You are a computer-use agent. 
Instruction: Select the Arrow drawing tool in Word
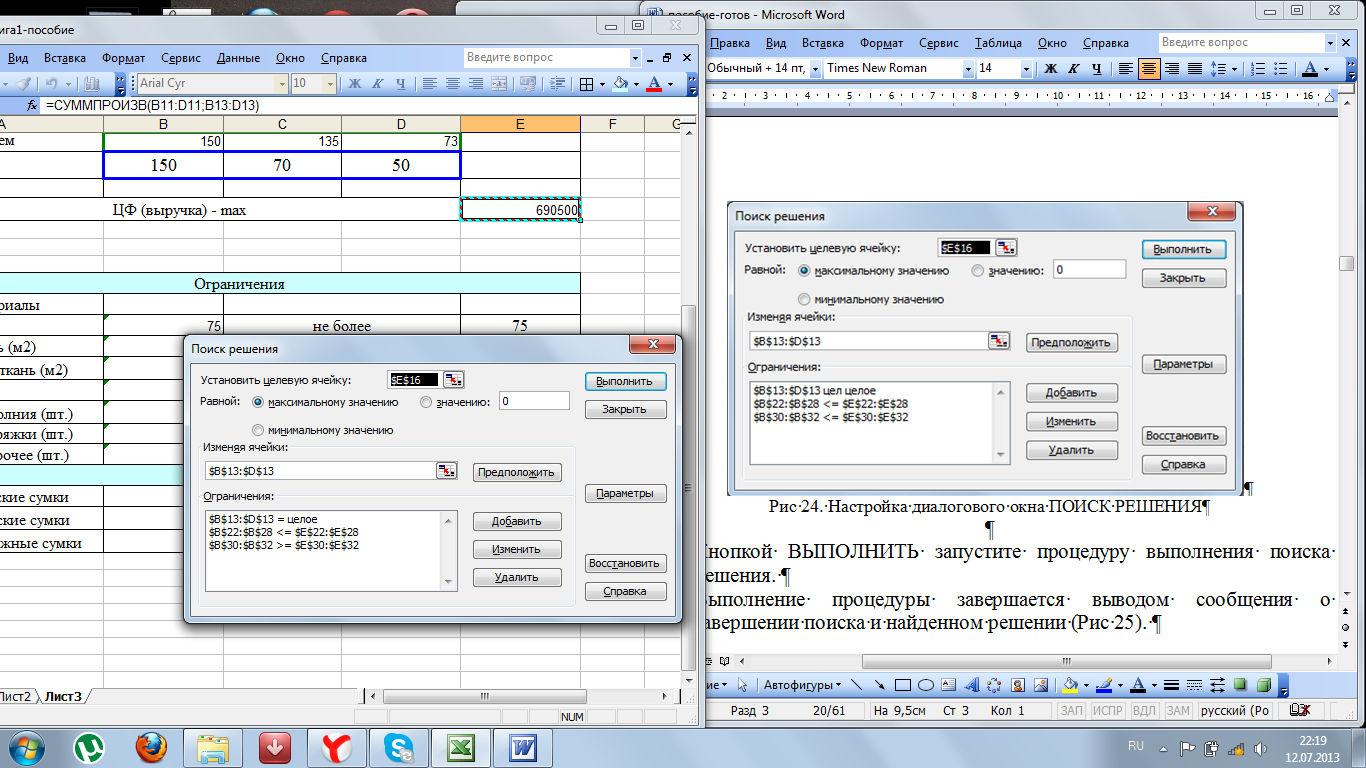[x=879, y=686]
